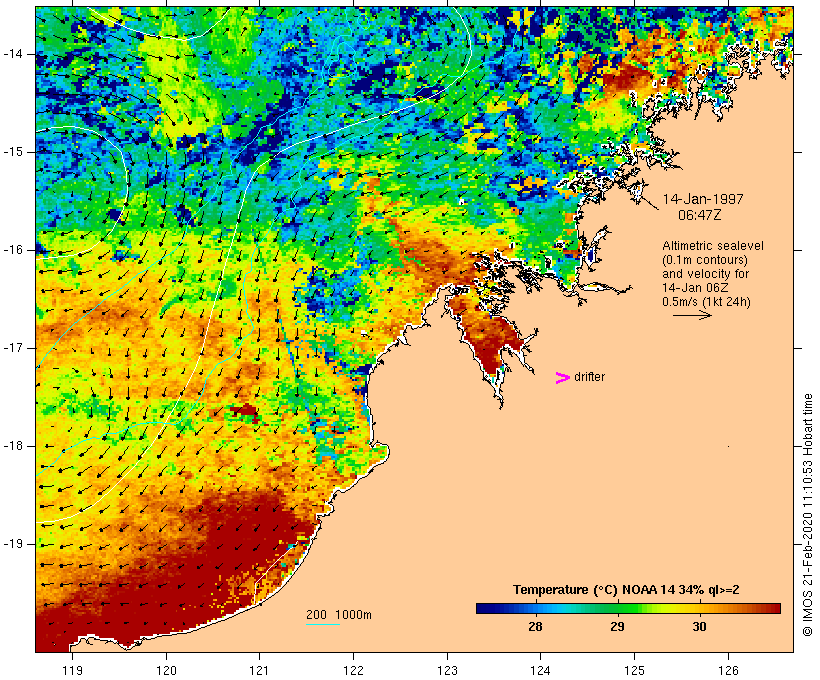Click the longitude axis label '126'
The height and width of the screenshot is (680, 820).
point(728,670)
